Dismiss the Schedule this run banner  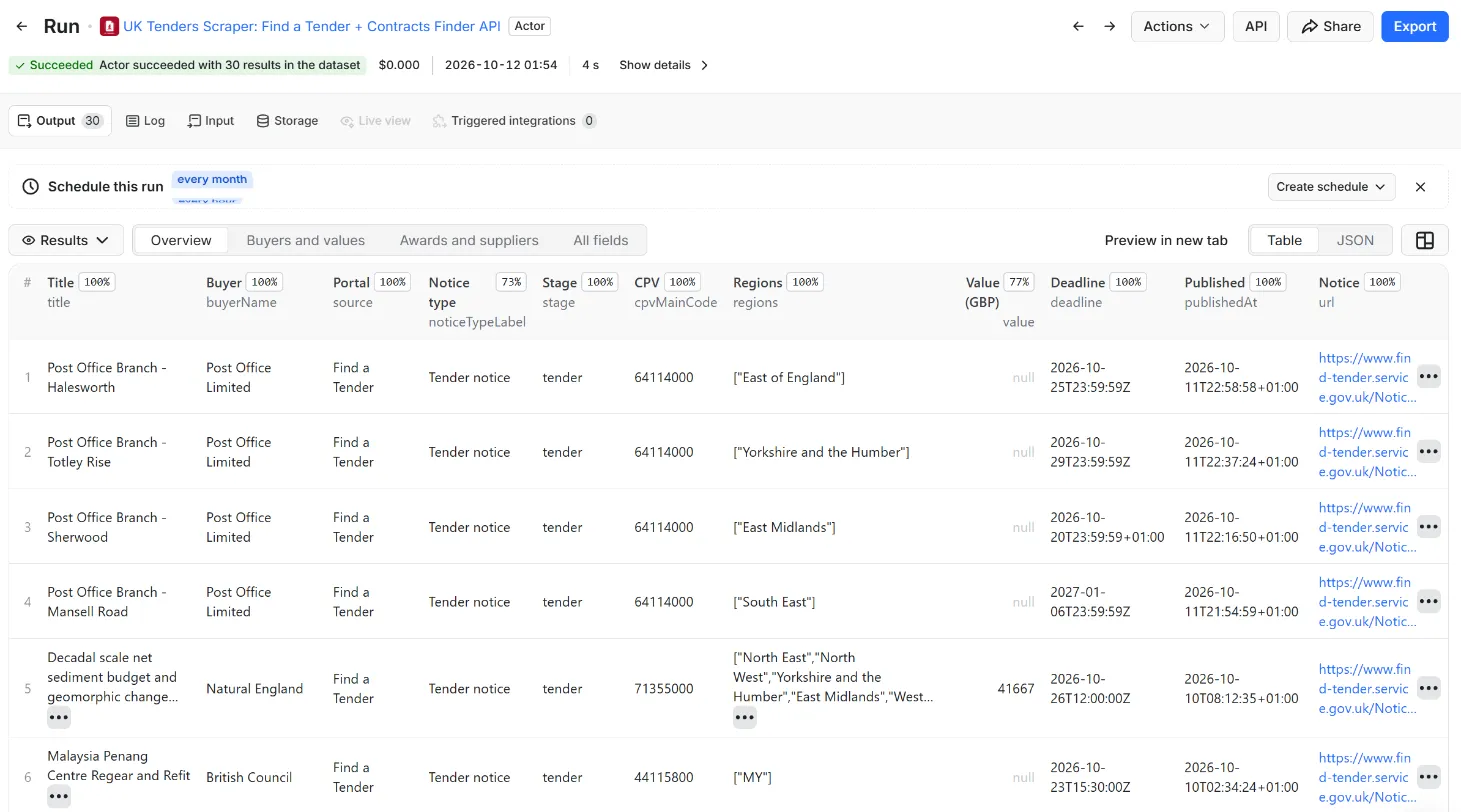pyautogui.click(x=1420, y=187)
